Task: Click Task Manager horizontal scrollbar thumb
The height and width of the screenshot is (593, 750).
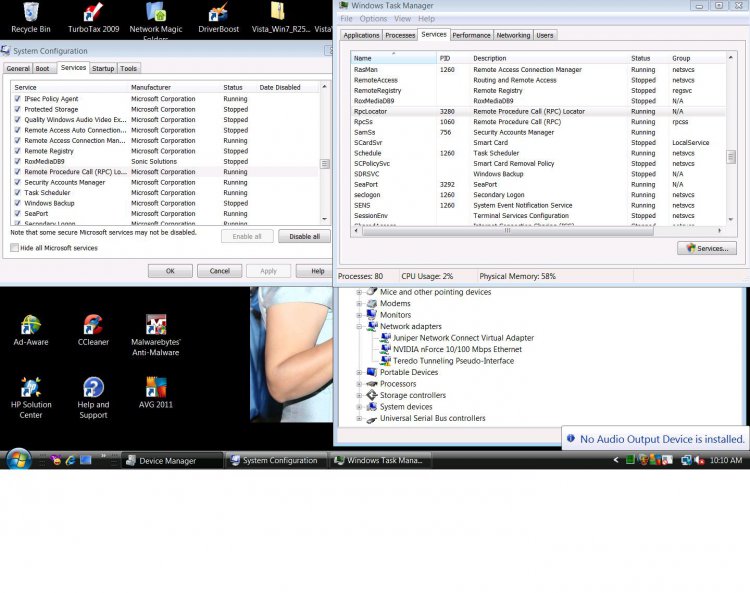Action: pyautogui.click(x=507, y=231)
